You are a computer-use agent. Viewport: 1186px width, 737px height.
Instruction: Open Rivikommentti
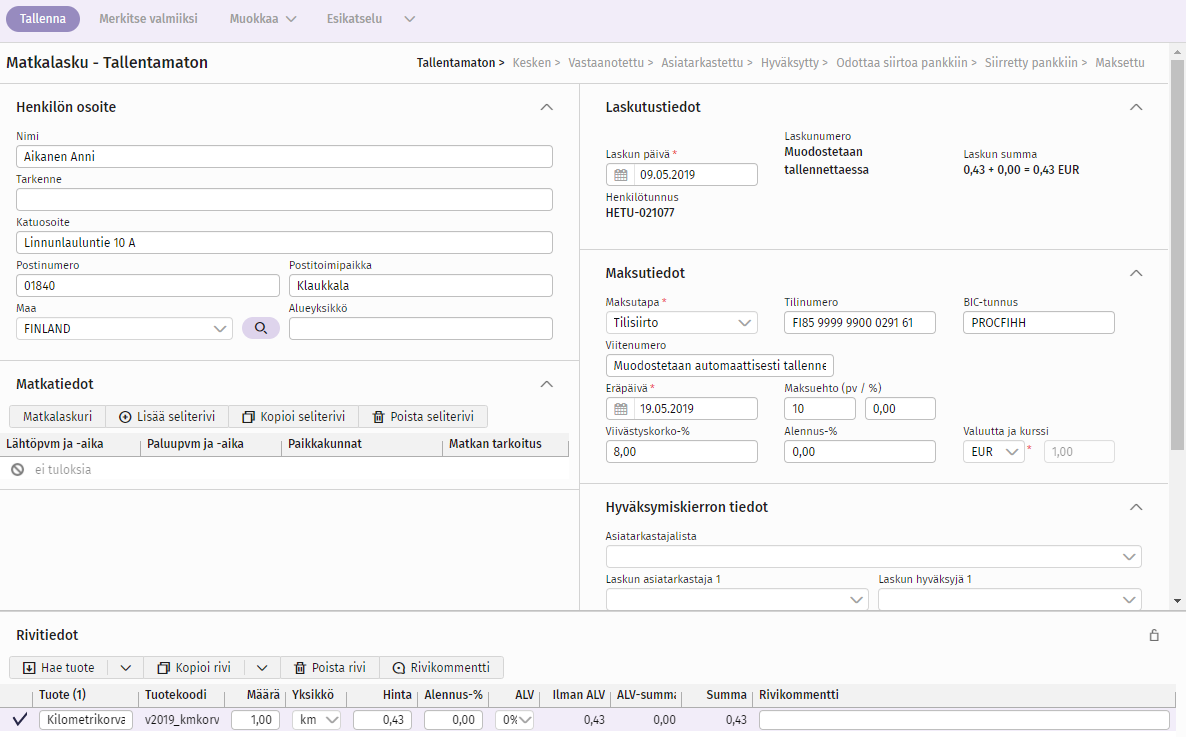[442, 667]
